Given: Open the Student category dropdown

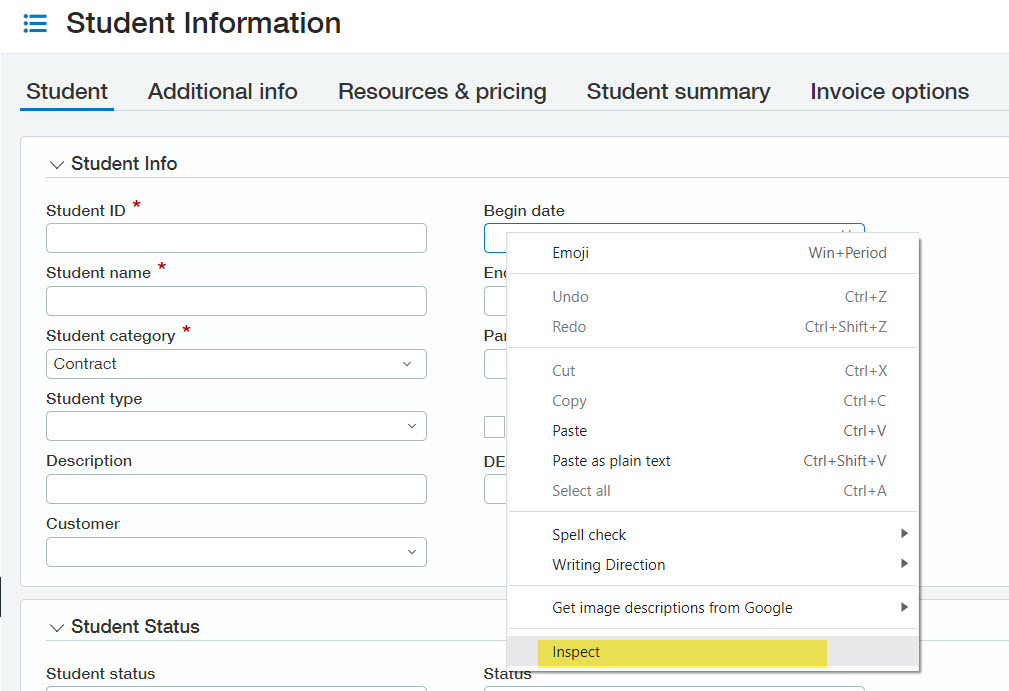Looking at the screenshot, I should tap(236, 364).
